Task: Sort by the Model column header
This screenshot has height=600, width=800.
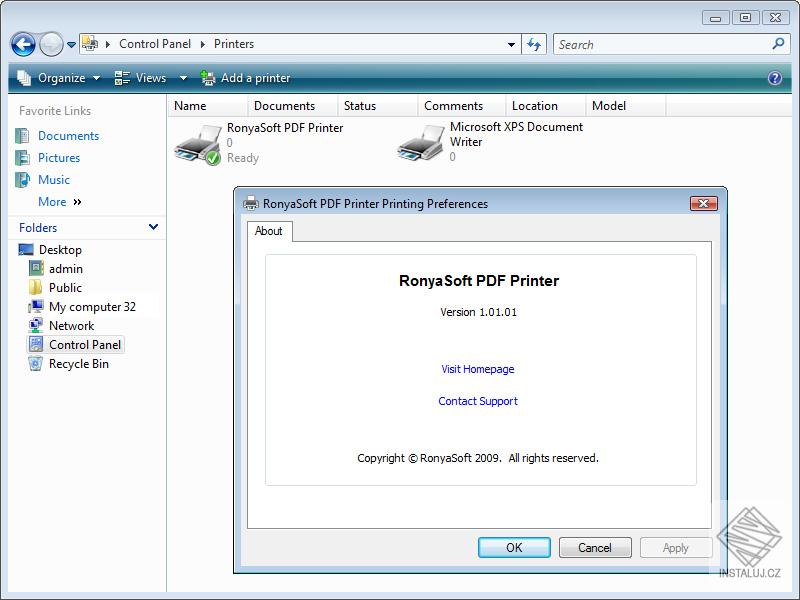Action: (626, 106)
